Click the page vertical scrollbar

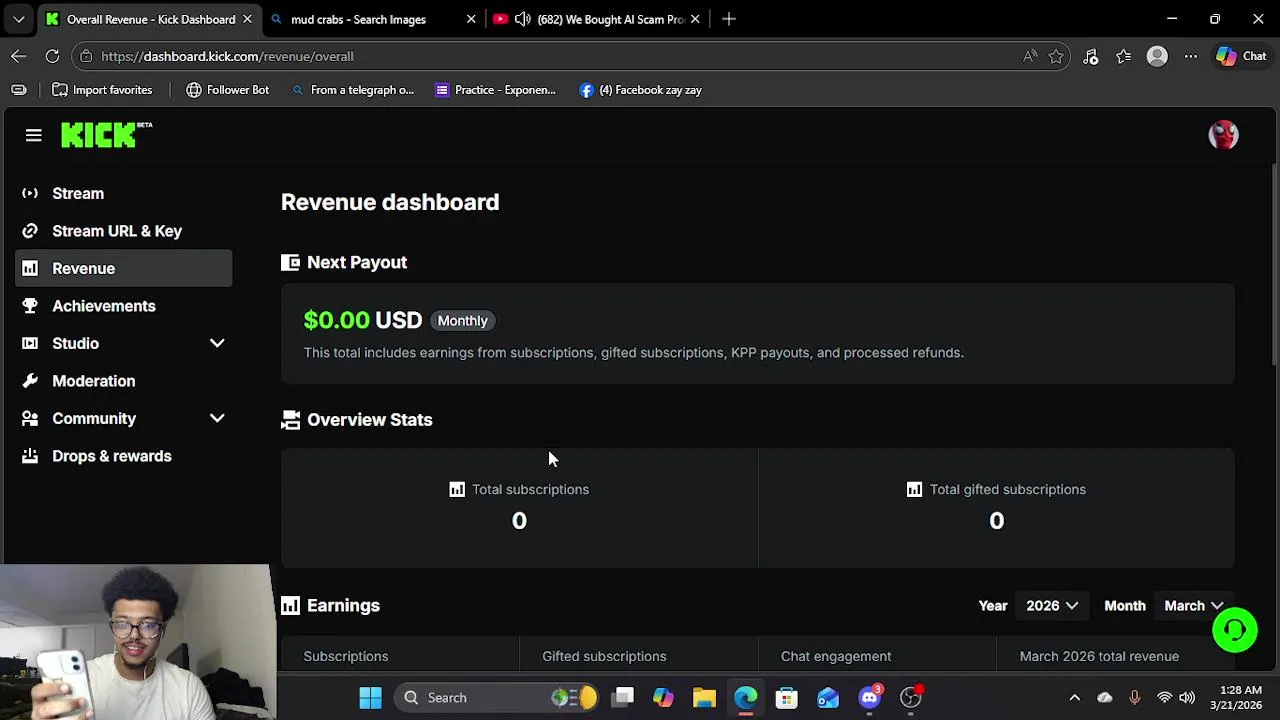(x=1274, y=265)
